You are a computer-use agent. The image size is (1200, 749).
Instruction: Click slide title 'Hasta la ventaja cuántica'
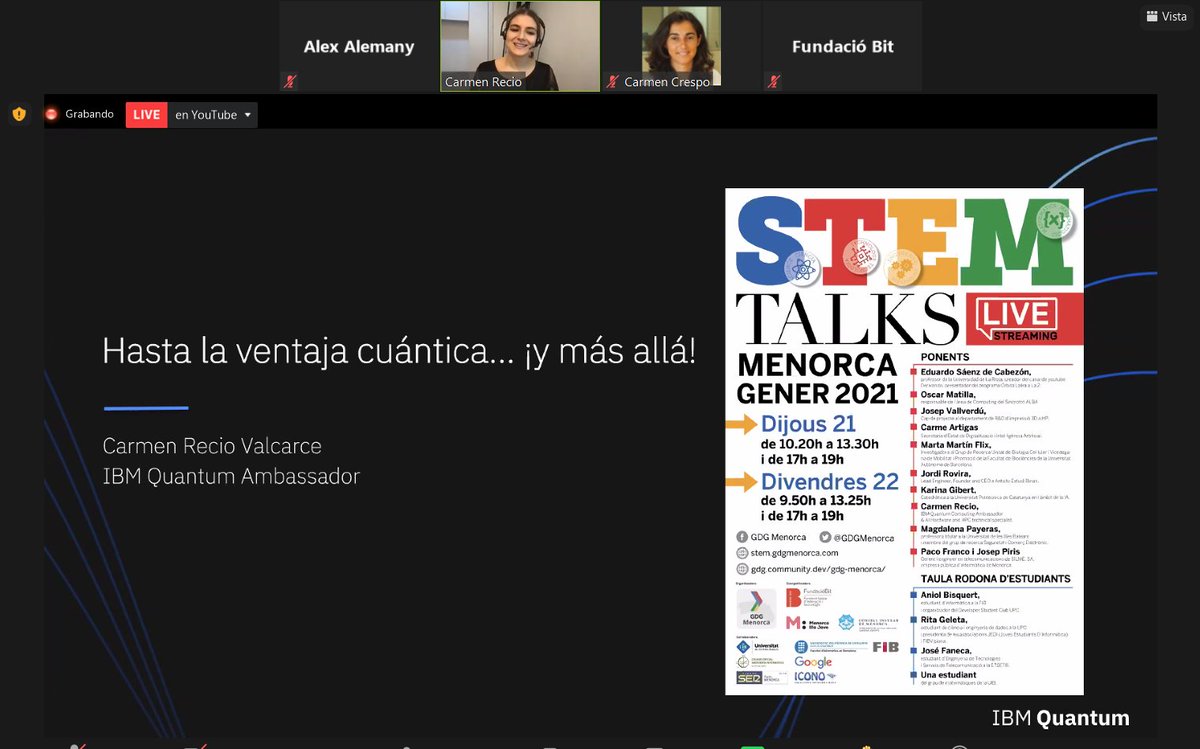[x=399, y=351]
